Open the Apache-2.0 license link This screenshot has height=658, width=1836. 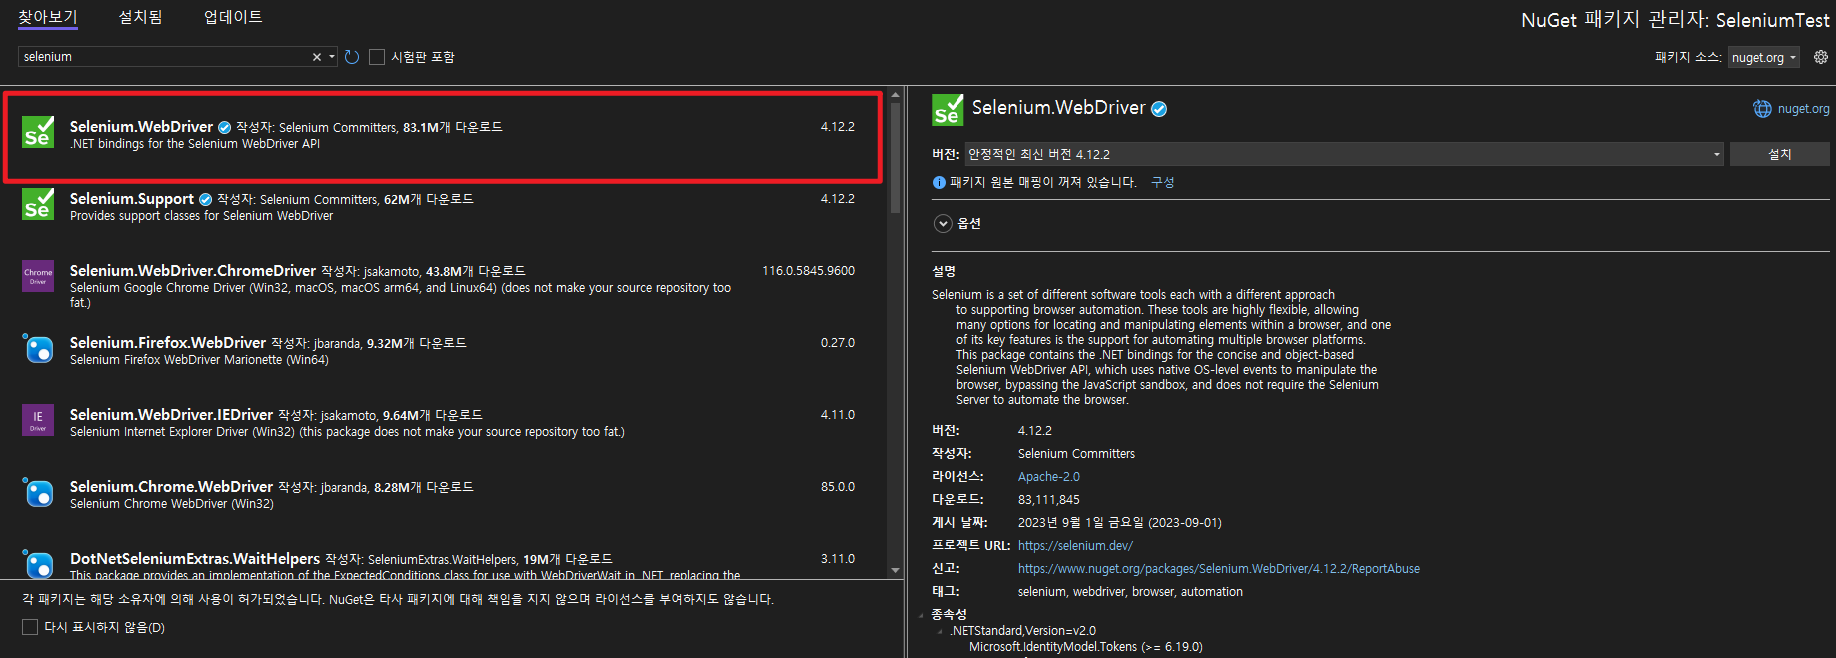click(1048, 477)
